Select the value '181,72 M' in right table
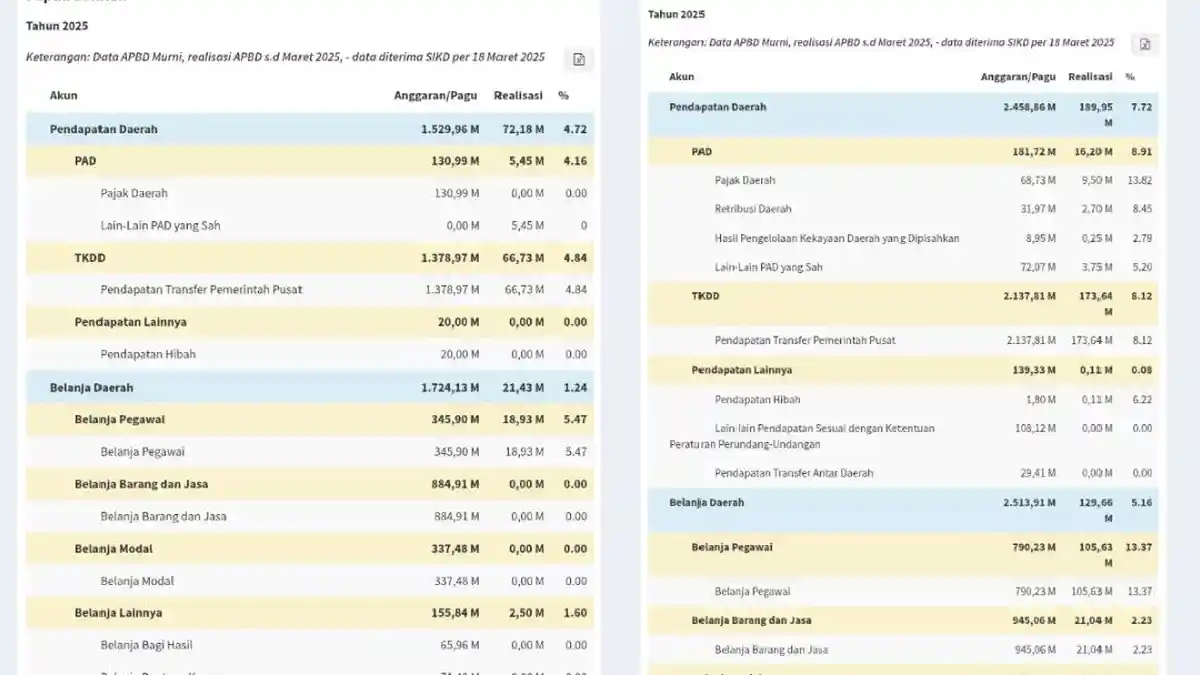 [1034, 152]
